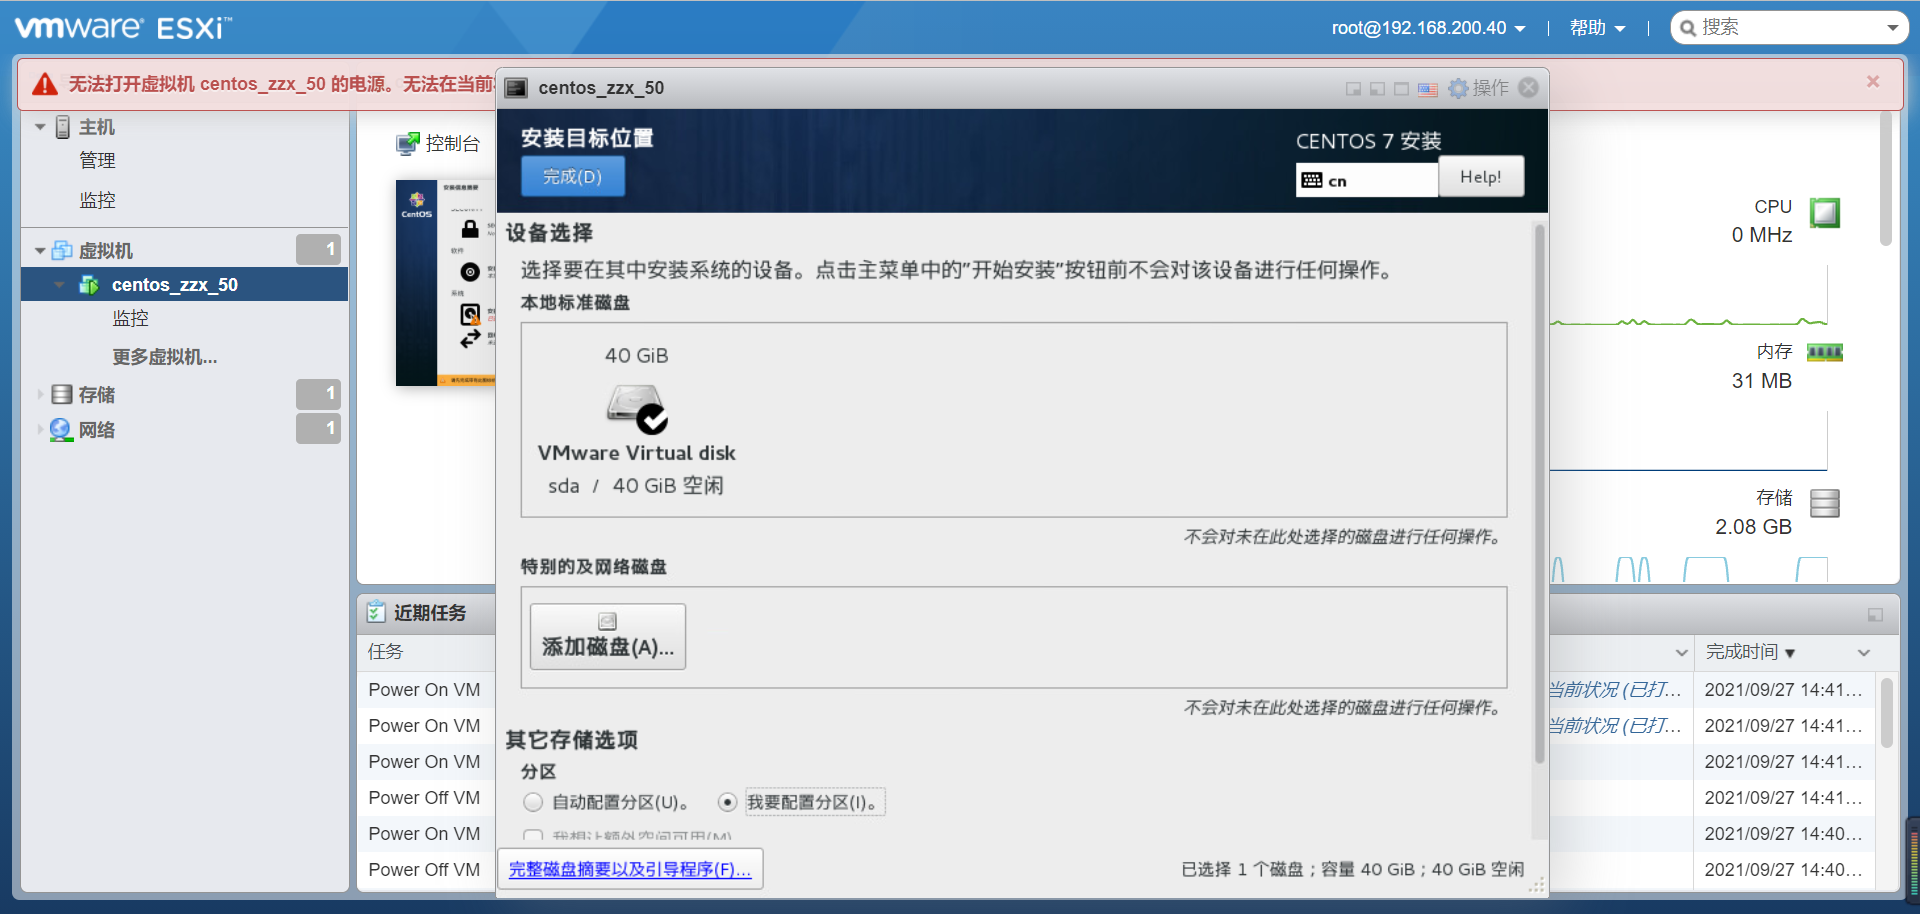This screenshot has height=914, width=1920.
Task: Collapse the 主机 tree node
Action: point(40,127)
